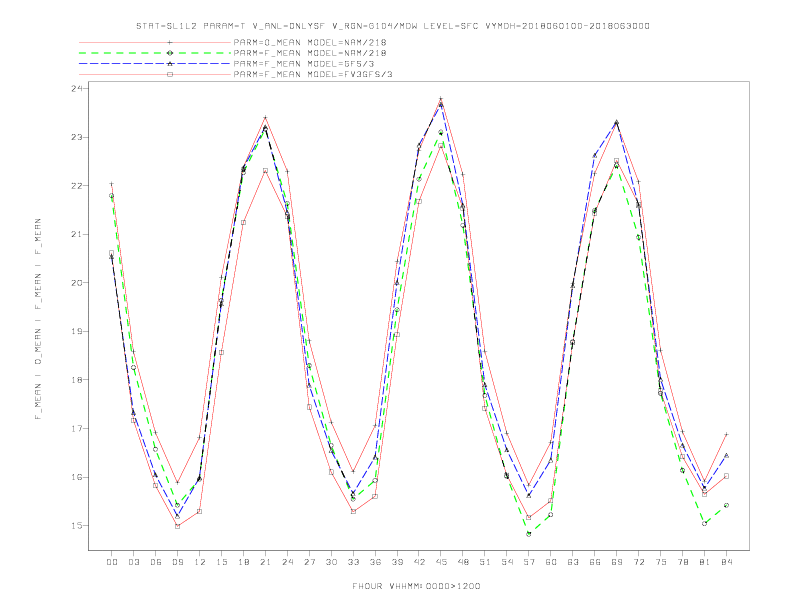Viewport: 792px width, 612px height.
Task: Click the x-axis label FHOUR VHHMM:0000>1200
Action: [416, 586]
